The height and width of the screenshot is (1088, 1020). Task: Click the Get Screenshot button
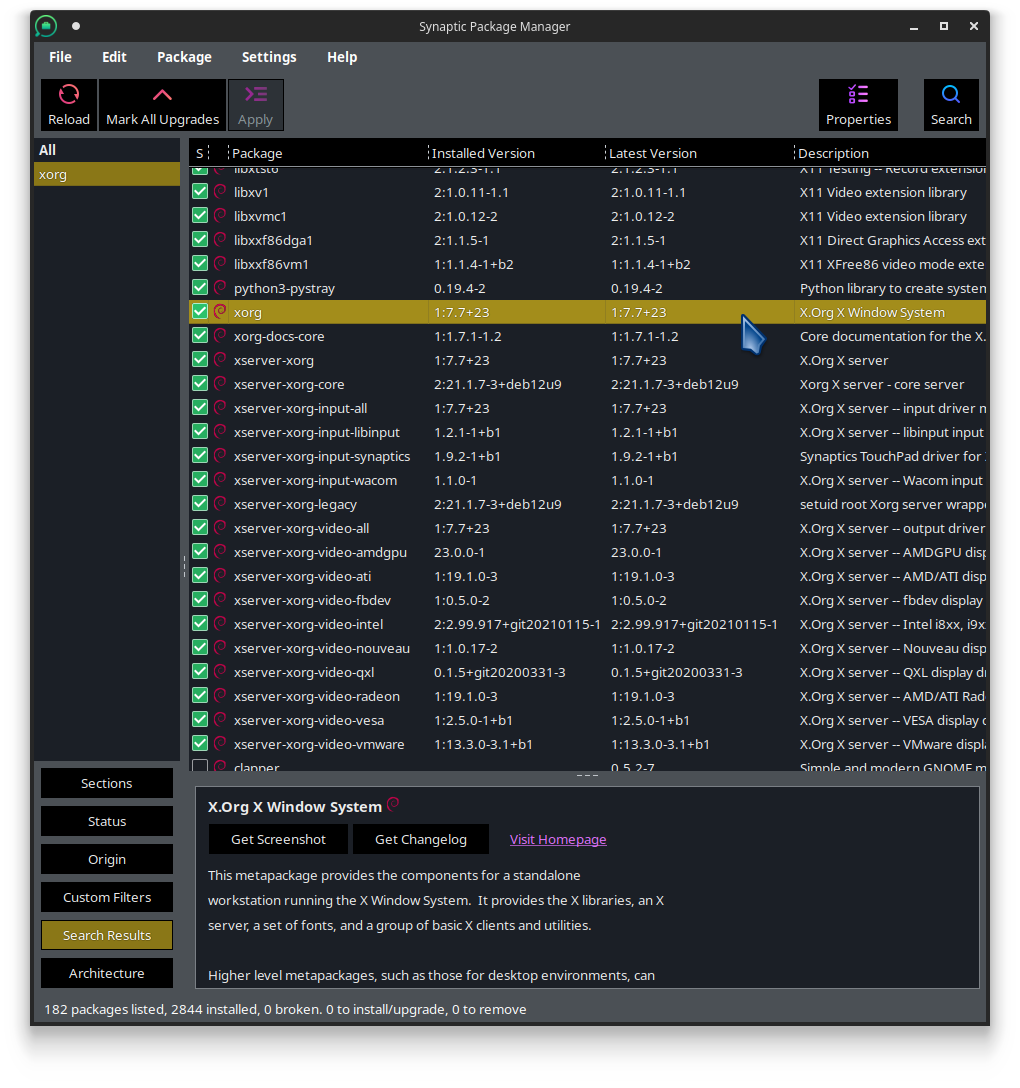[278, 840]
